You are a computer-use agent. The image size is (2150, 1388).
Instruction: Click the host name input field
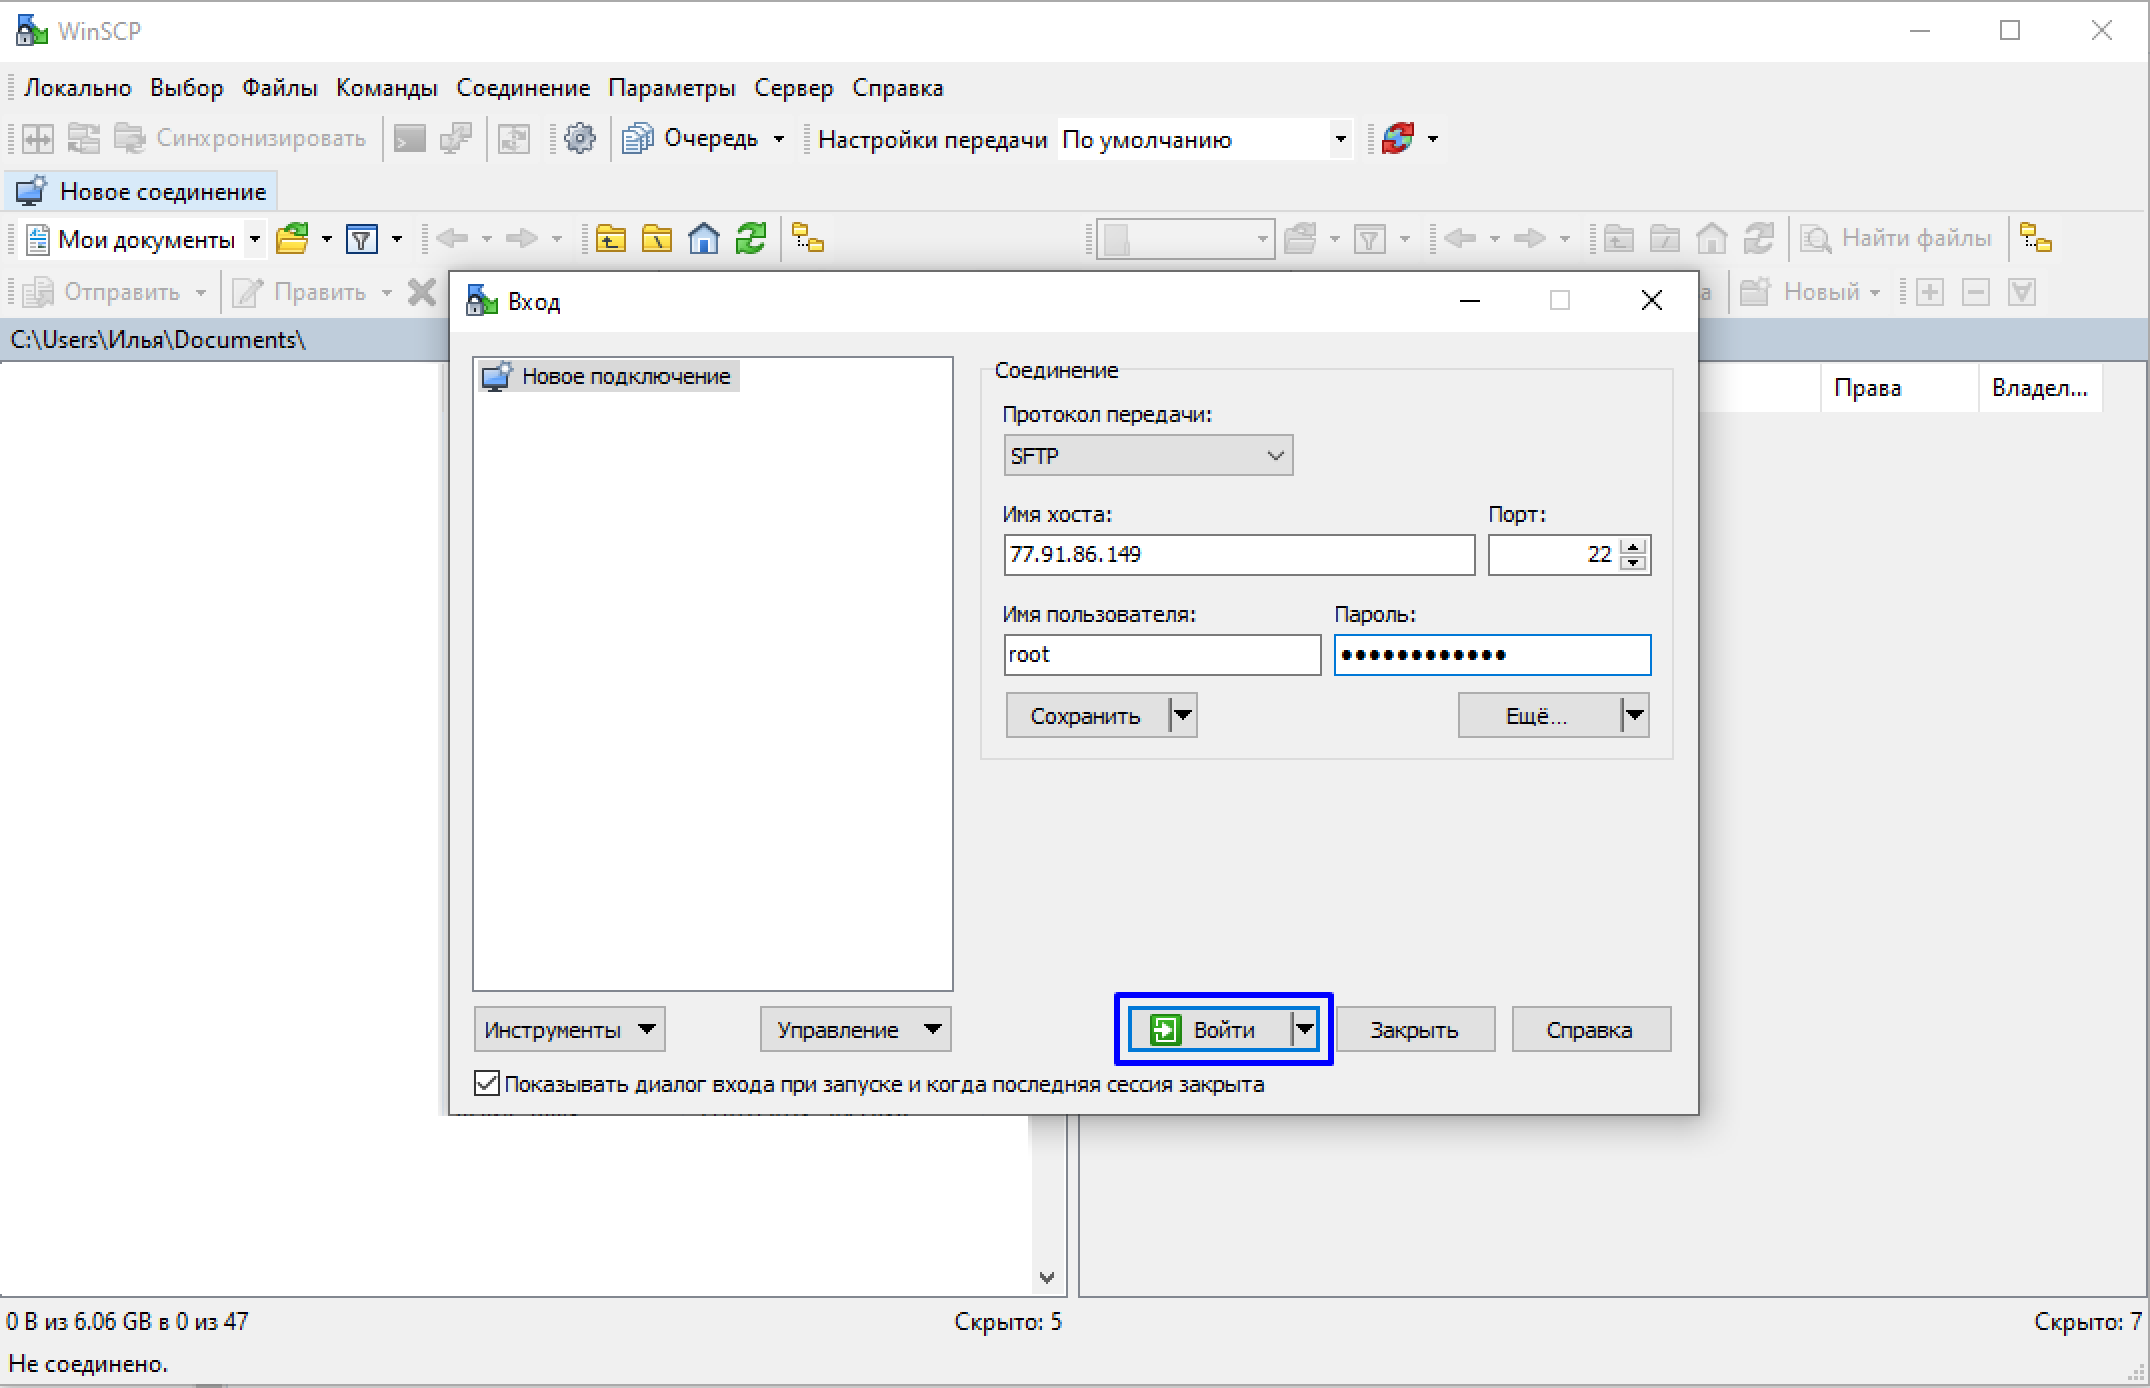tap(1238, 555)
